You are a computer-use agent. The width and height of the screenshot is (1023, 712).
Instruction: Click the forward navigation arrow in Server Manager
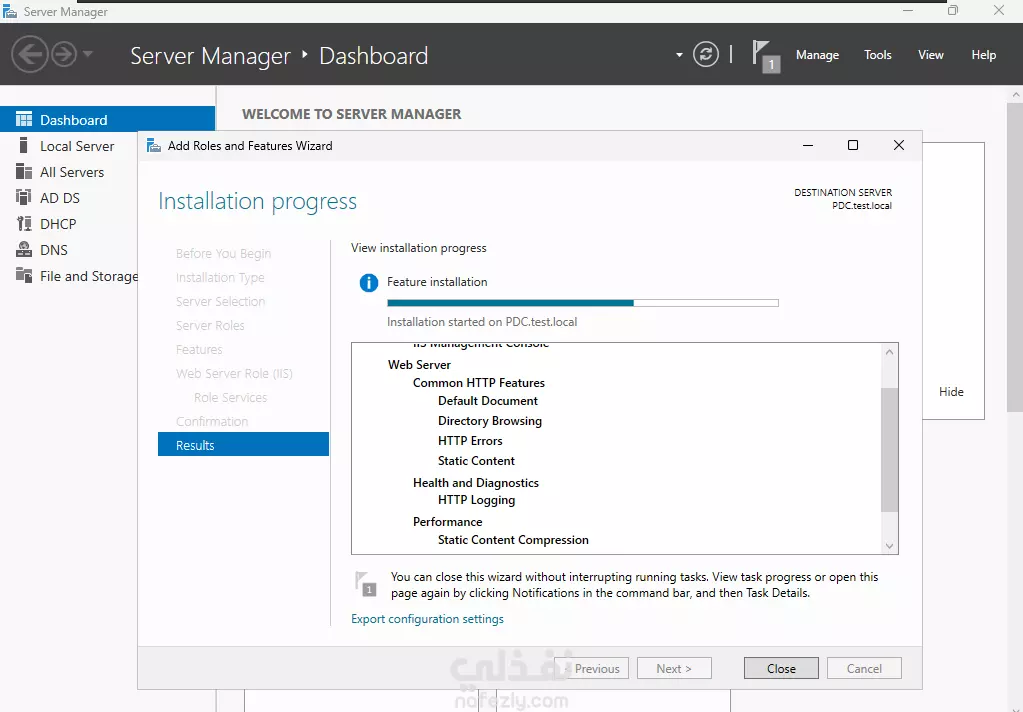[x=64, y=54]
